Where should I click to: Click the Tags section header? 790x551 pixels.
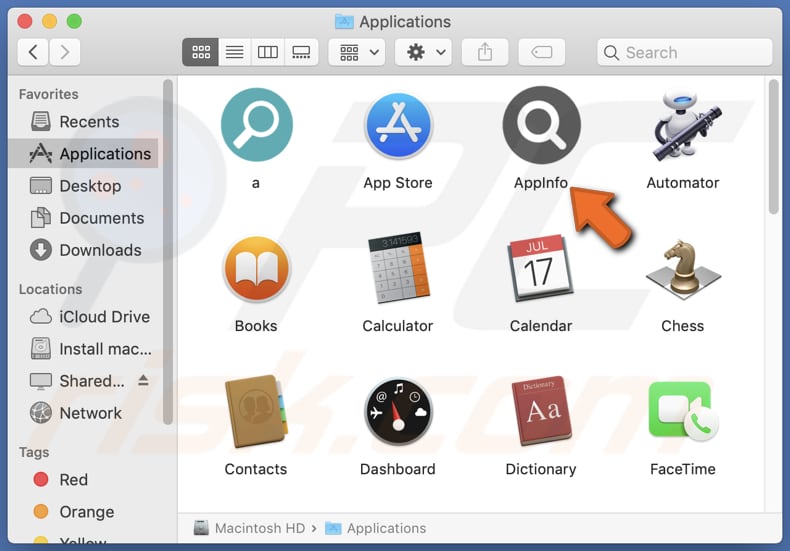point(34,452)
